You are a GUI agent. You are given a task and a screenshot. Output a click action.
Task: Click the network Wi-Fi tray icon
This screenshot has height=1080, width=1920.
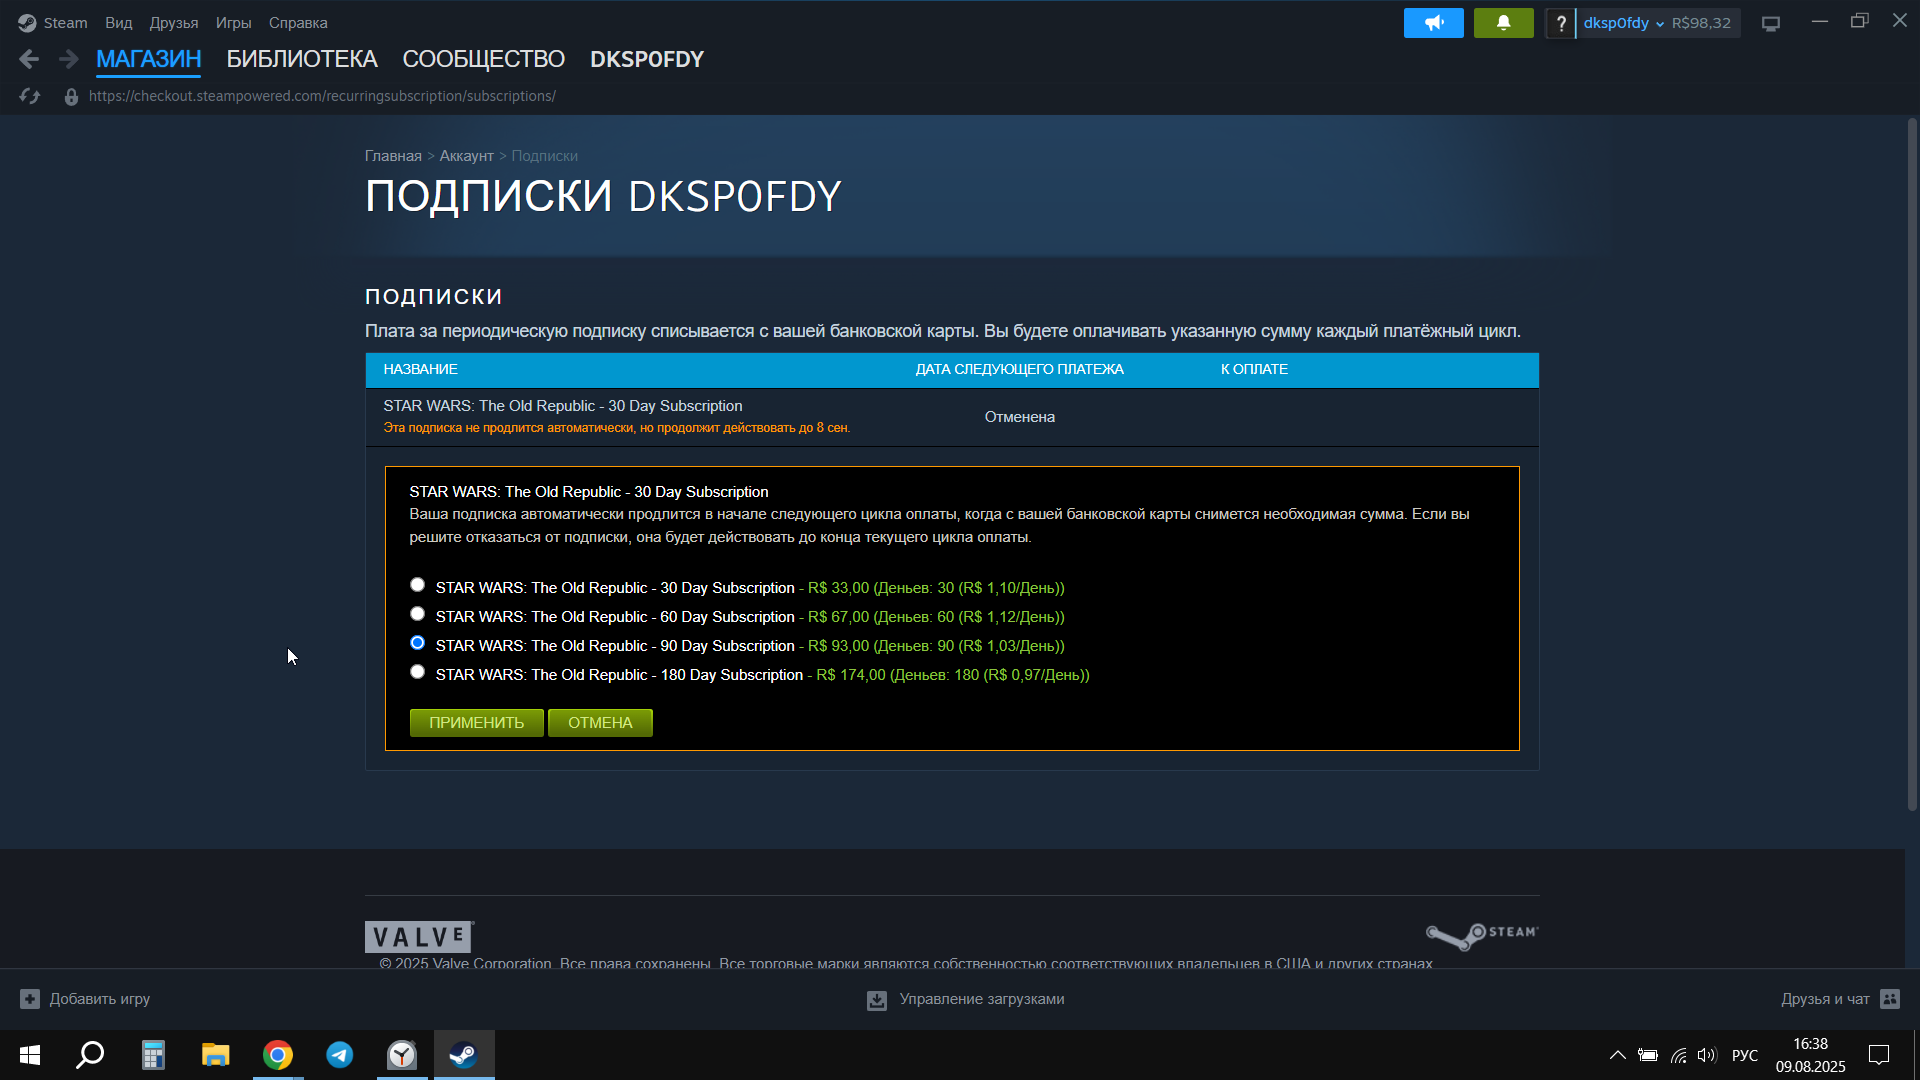tap(1678, 1055)
